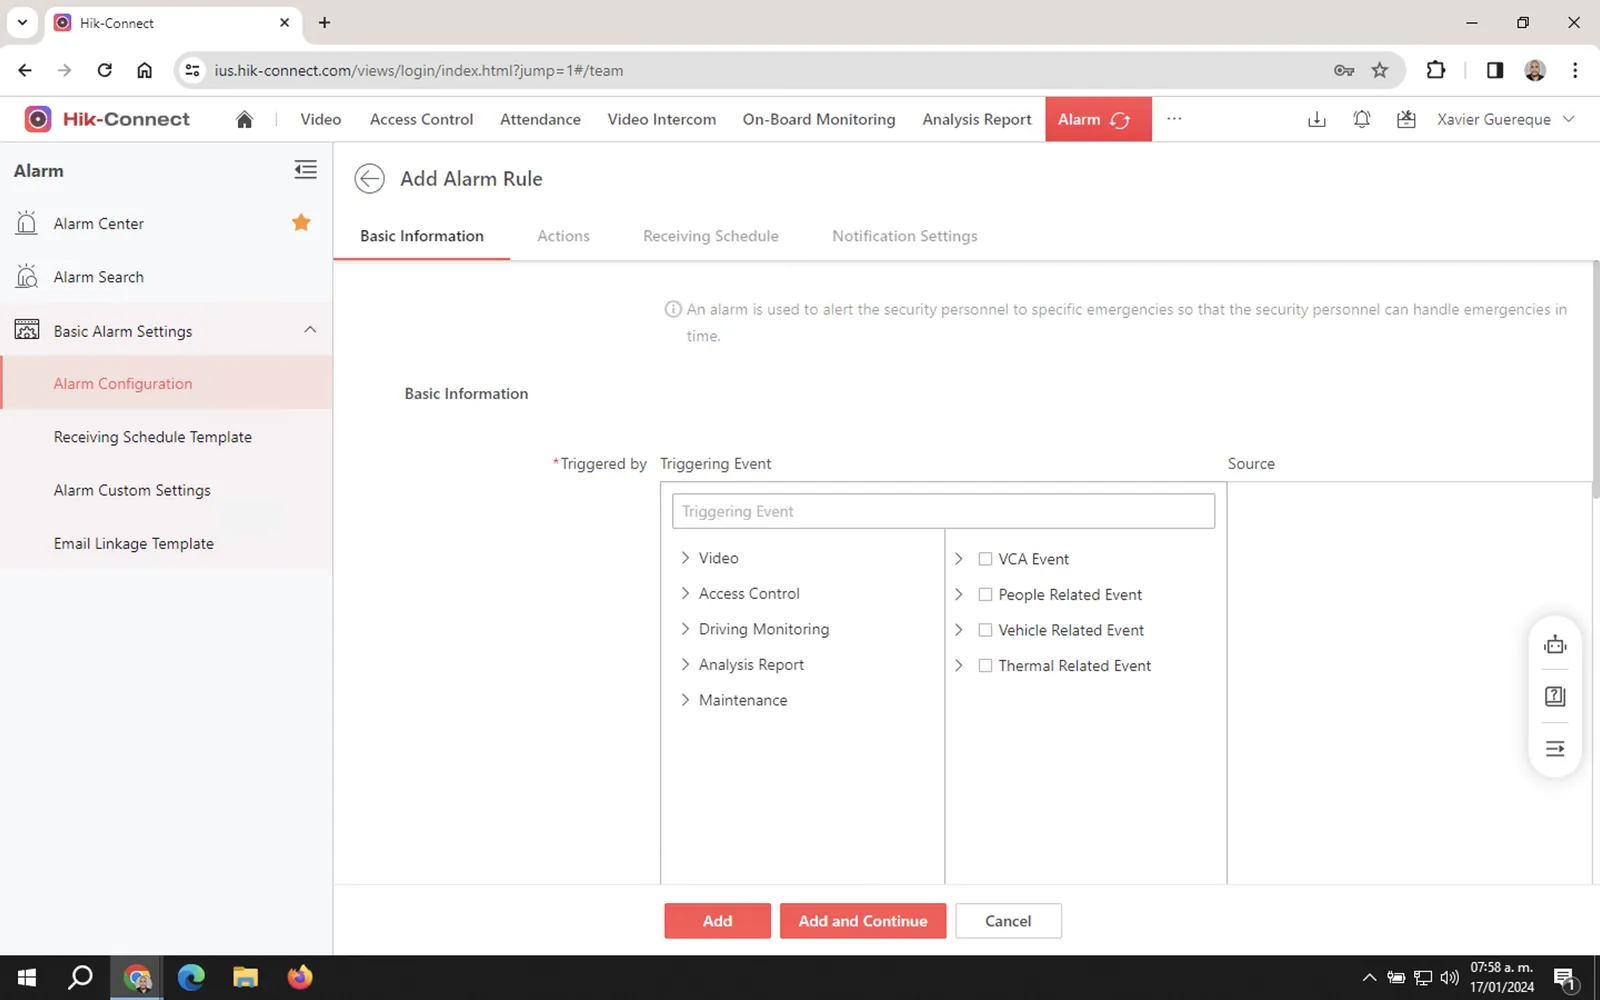Open the Chrome three-dot menu
This screenshot has width=1600, height=1000.
(x=1575, y=70)
